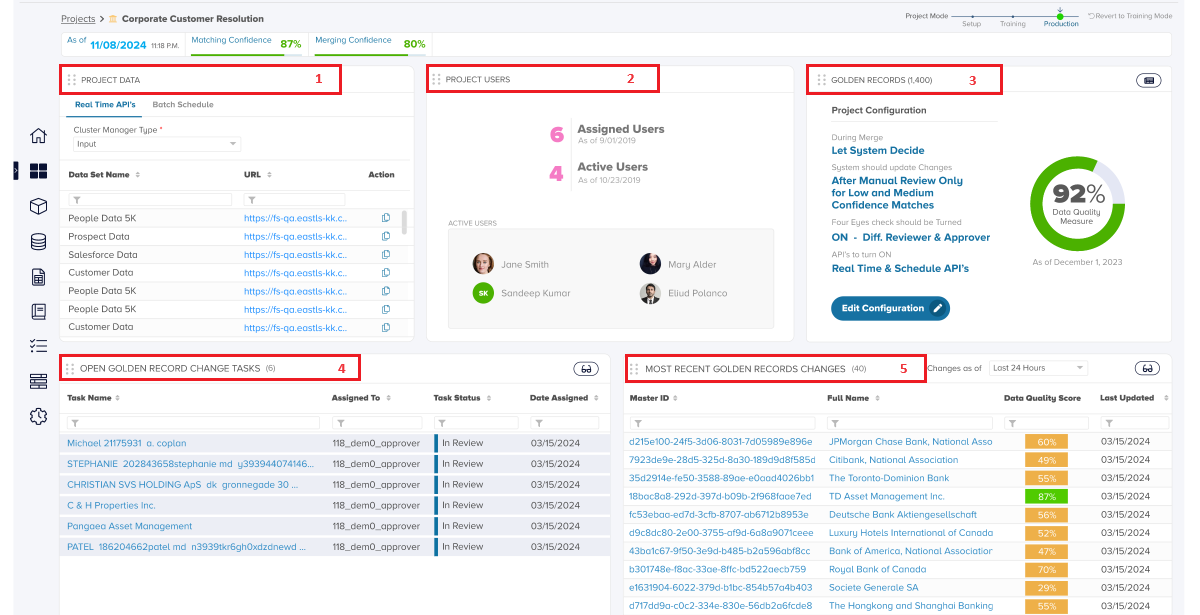1200x615 pixels.
Task: Copy the URL for Prospect Data row
Action: pyautogui.click(x=385, y=237)
